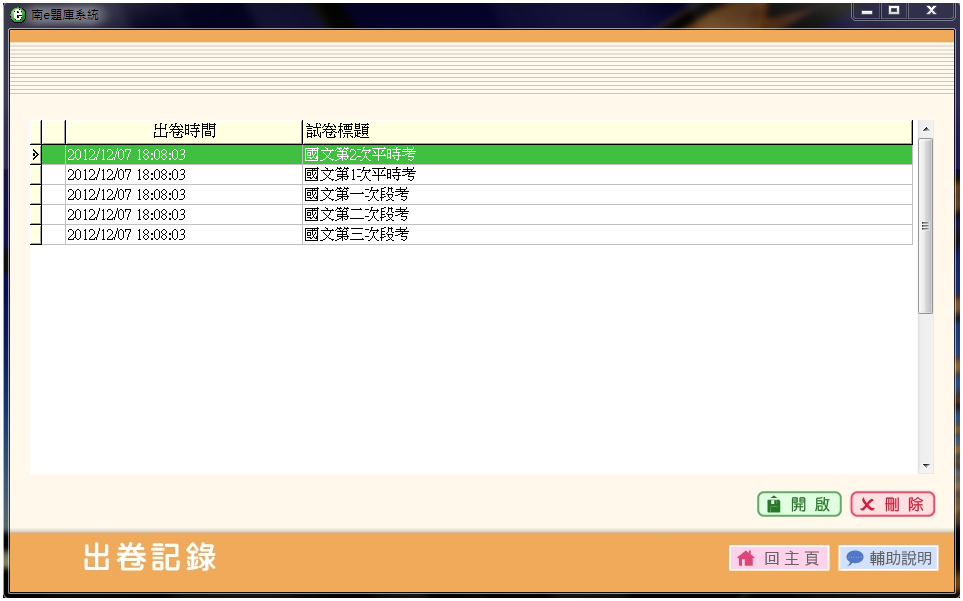Maximize the 南e題庫系統 window
The image size is (963, 601).
[894, 11]
